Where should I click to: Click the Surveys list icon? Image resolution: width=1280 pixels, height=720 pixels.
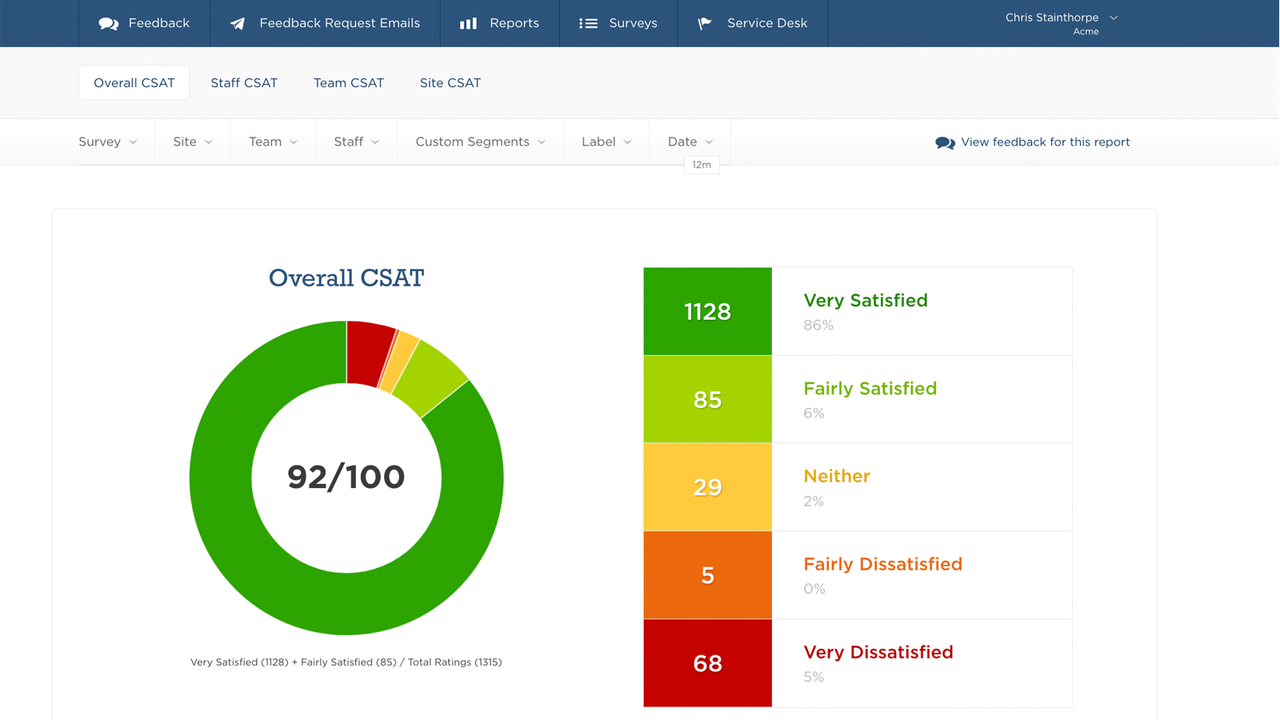(x=588, y=22)
